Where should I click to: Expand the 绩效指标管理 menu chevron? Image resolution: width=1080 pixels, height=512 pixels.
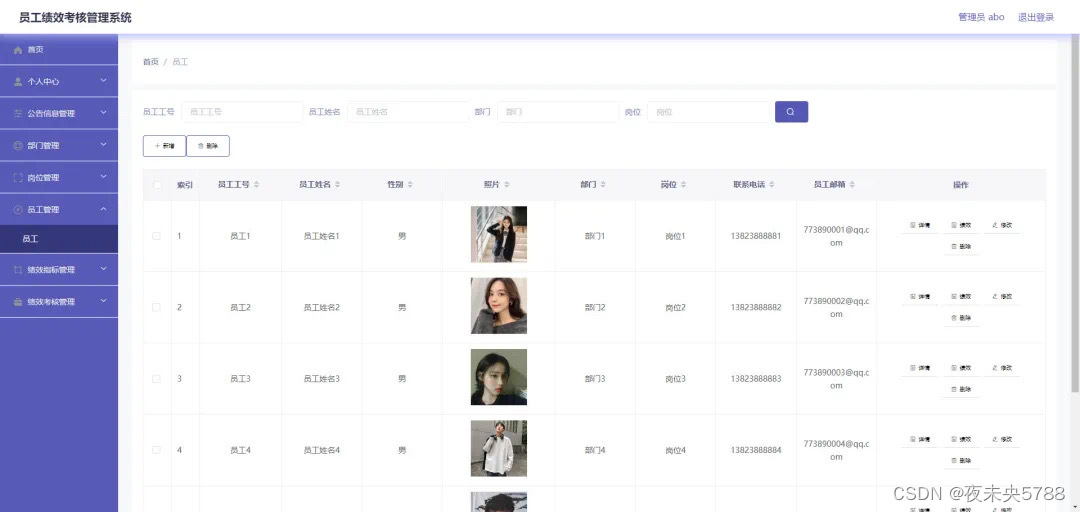103,269
